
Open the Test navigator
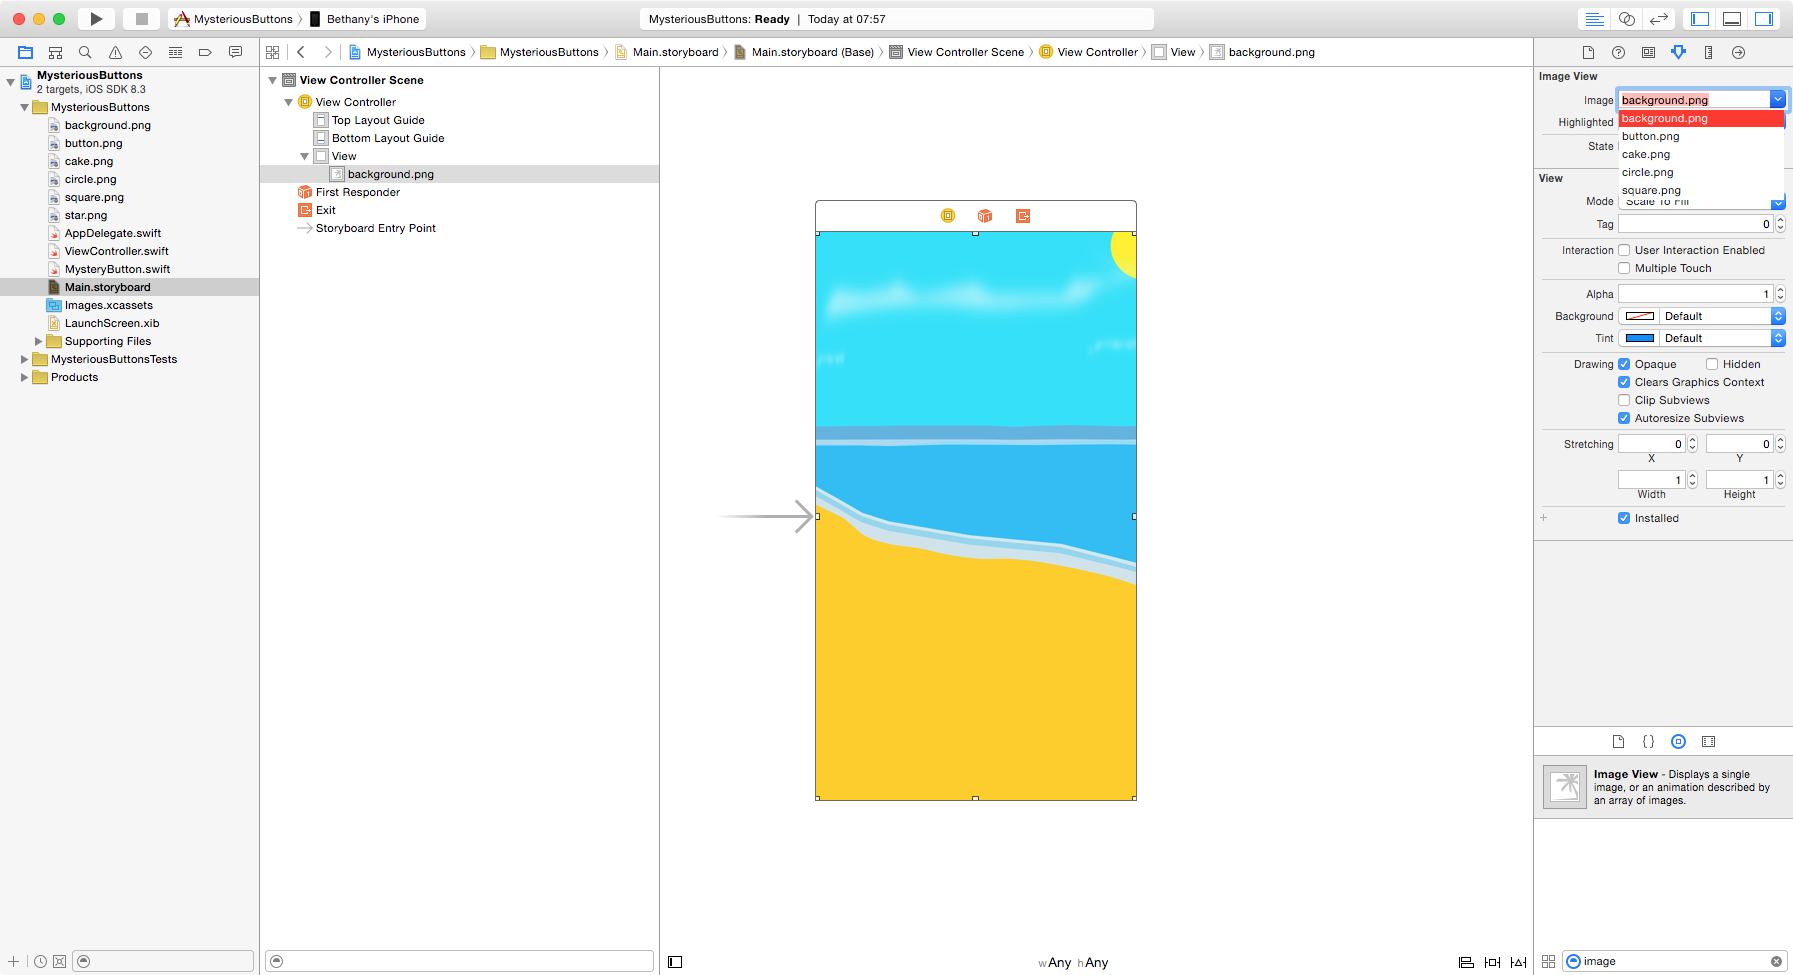click(x=145, y=52)
